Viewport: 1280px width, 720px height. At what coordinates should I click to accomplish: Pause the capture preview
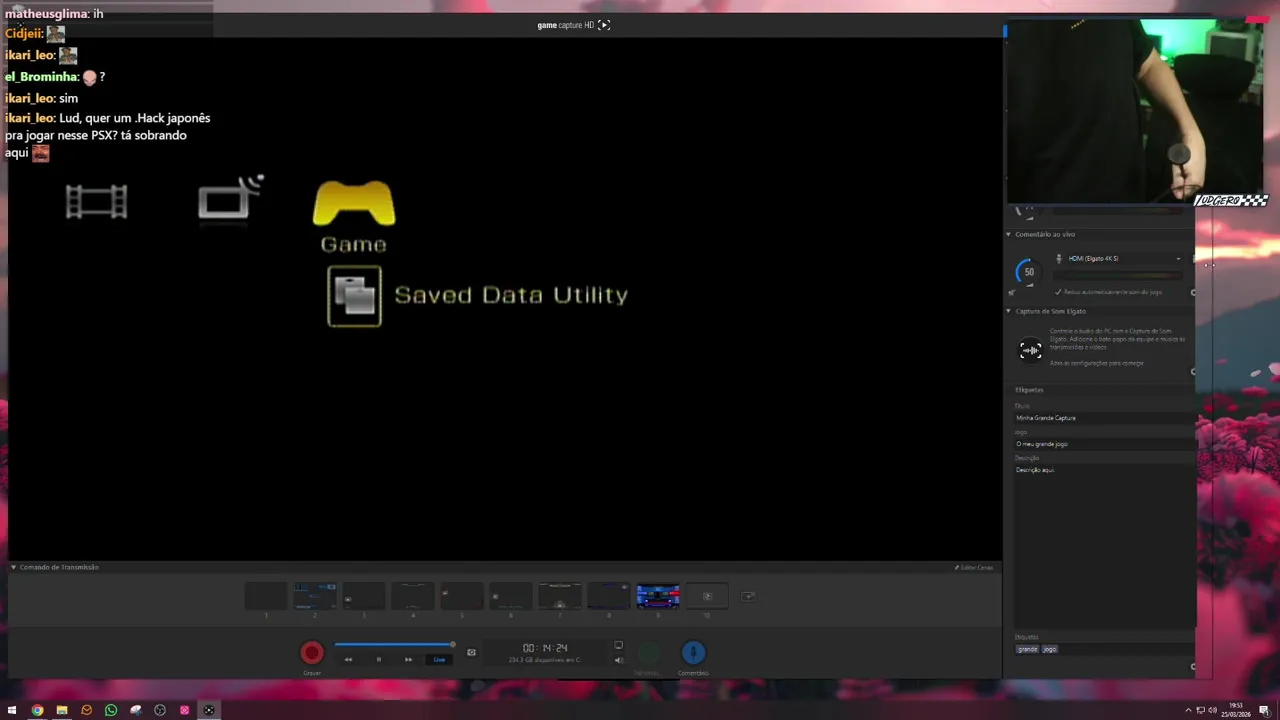click(378, 659)
